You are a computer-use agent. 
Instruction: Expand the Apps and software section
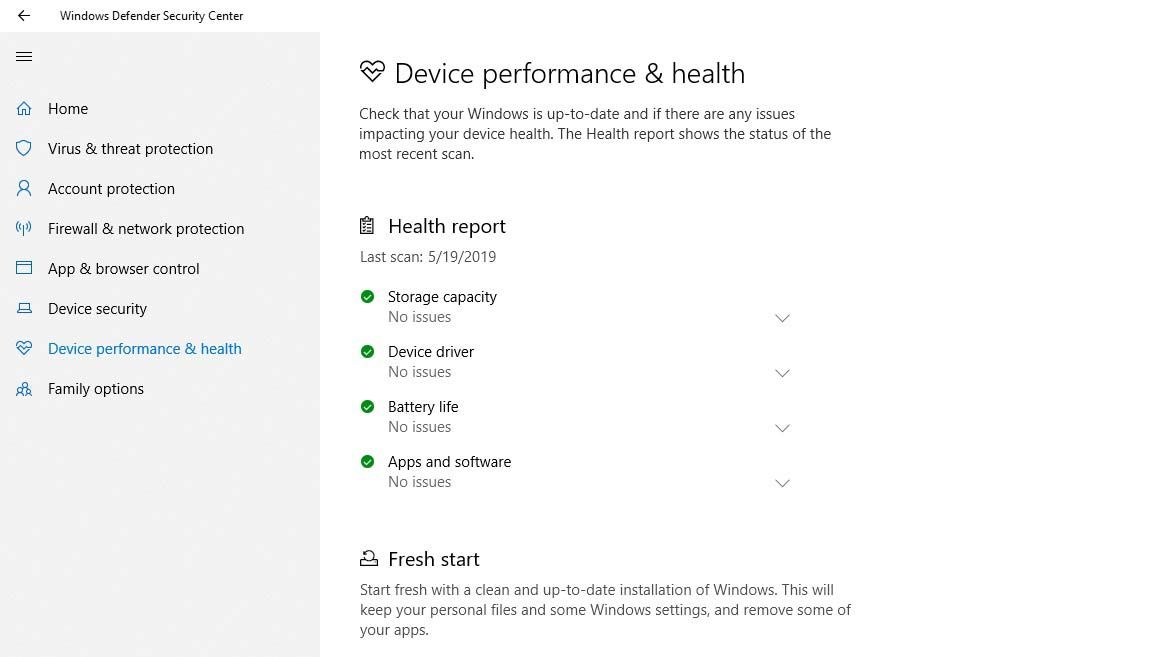coord(783,483)
